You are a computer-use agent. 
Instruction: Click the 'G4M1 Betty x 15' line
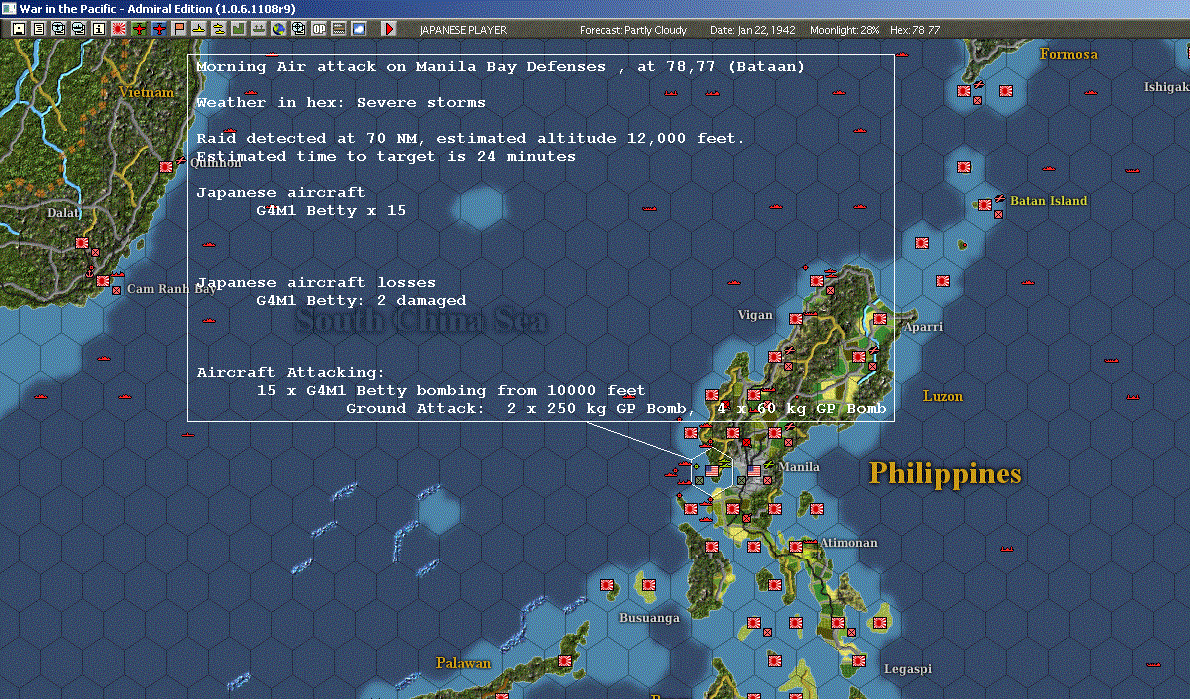point(331,210)
